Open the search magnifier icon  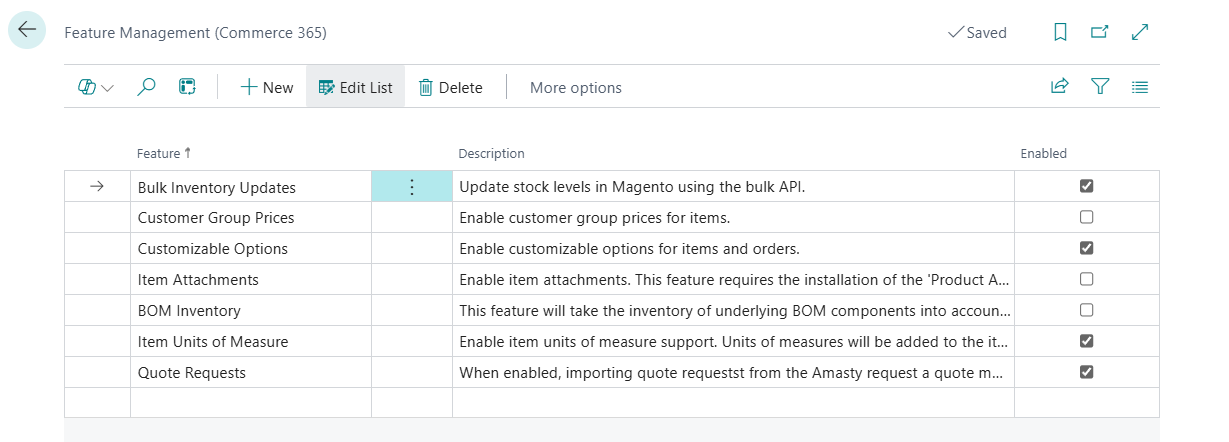[x=146, y=87]
